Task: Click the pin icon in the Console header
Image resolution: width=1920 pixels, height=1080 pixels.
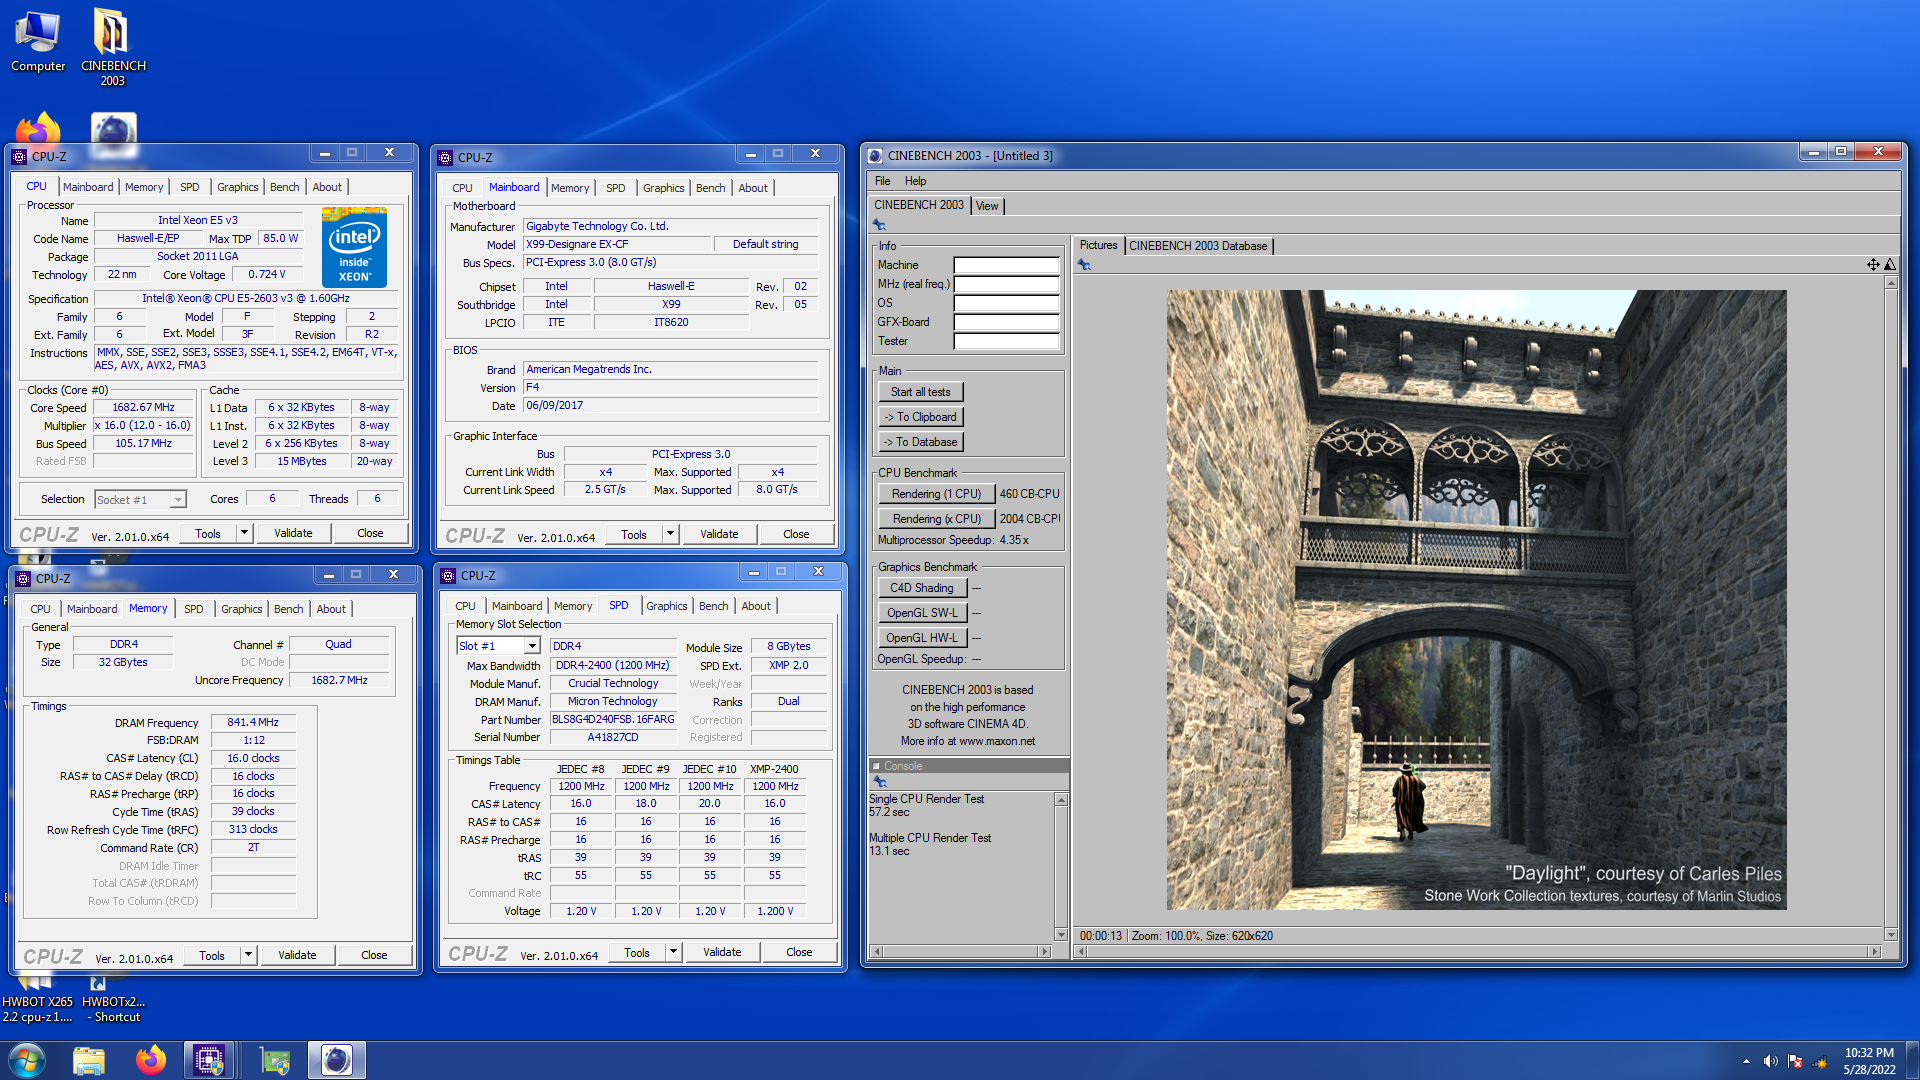Action: point(880,782)
